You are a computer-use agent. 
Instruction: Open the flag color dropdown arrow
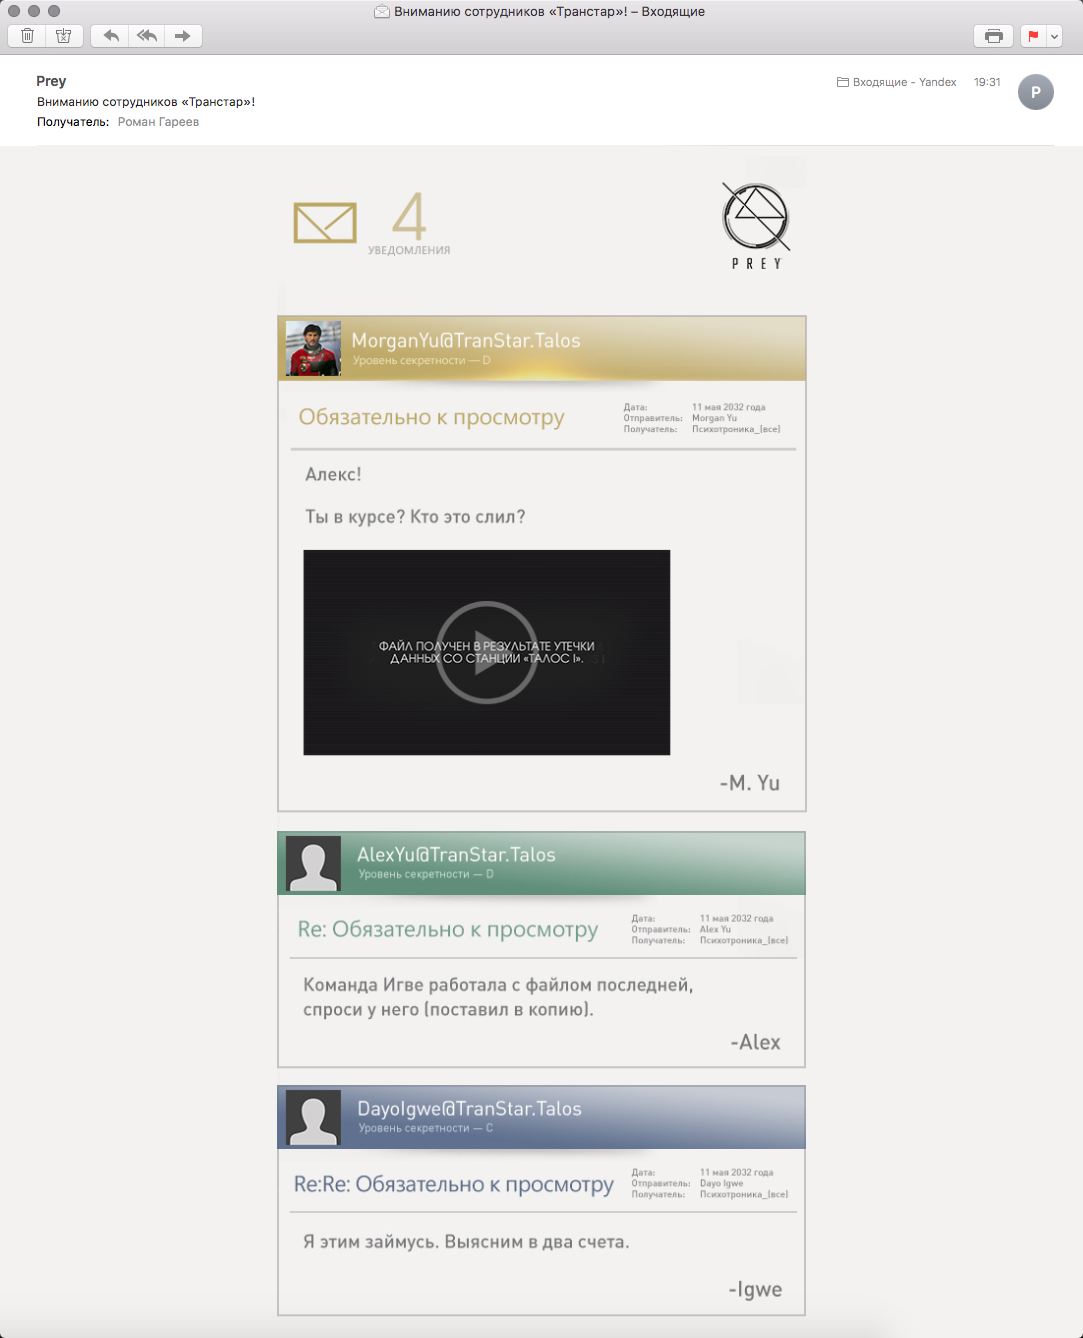coord(1054,36)
